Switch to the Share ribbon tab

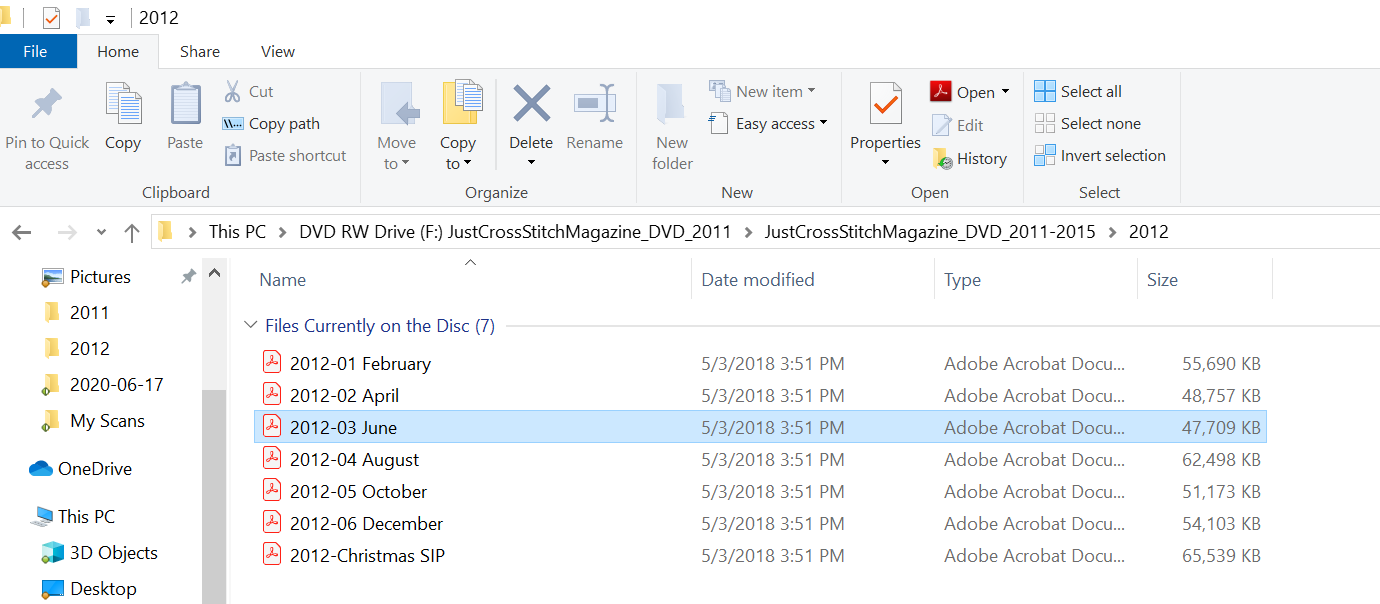click(200, 52)
